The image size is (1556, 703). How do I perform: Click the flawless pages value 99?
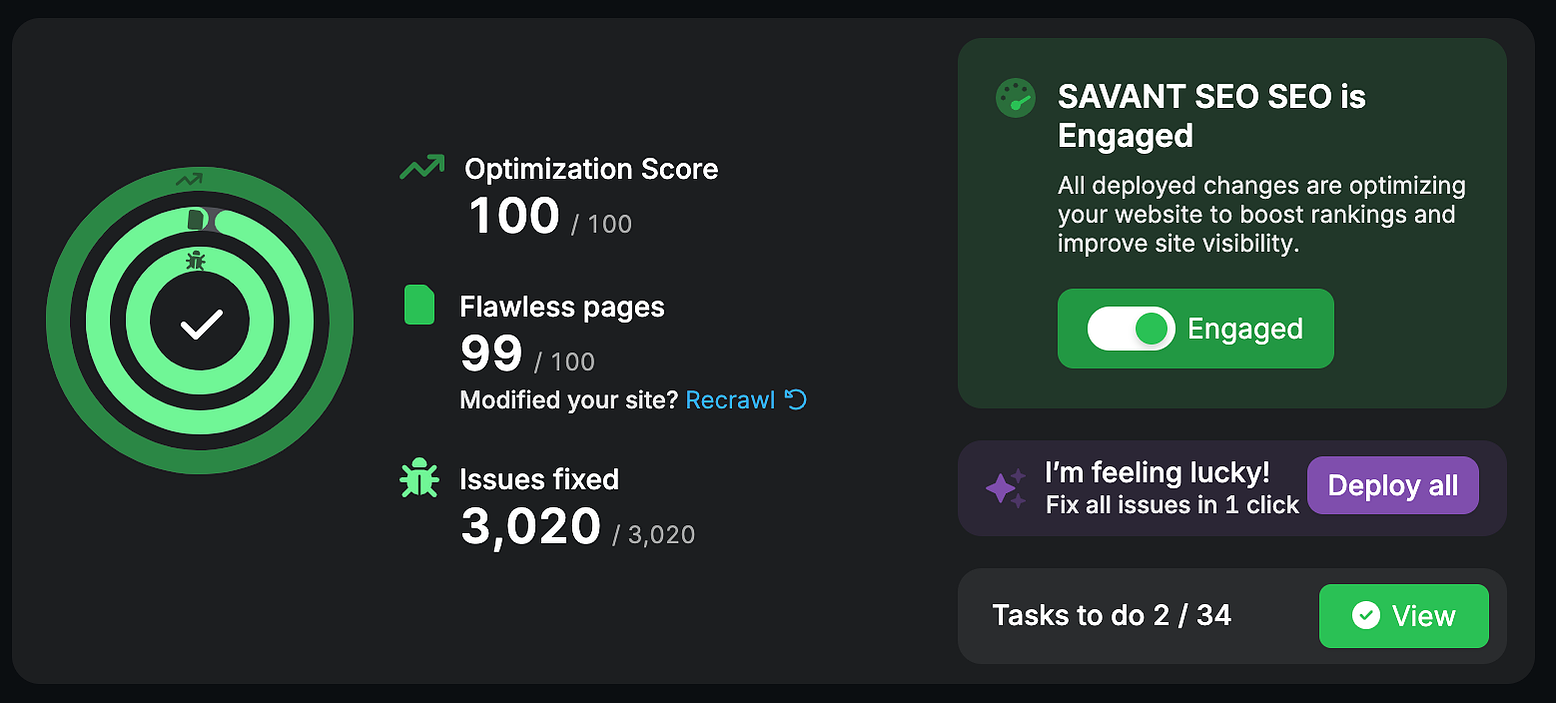(491, 352)
